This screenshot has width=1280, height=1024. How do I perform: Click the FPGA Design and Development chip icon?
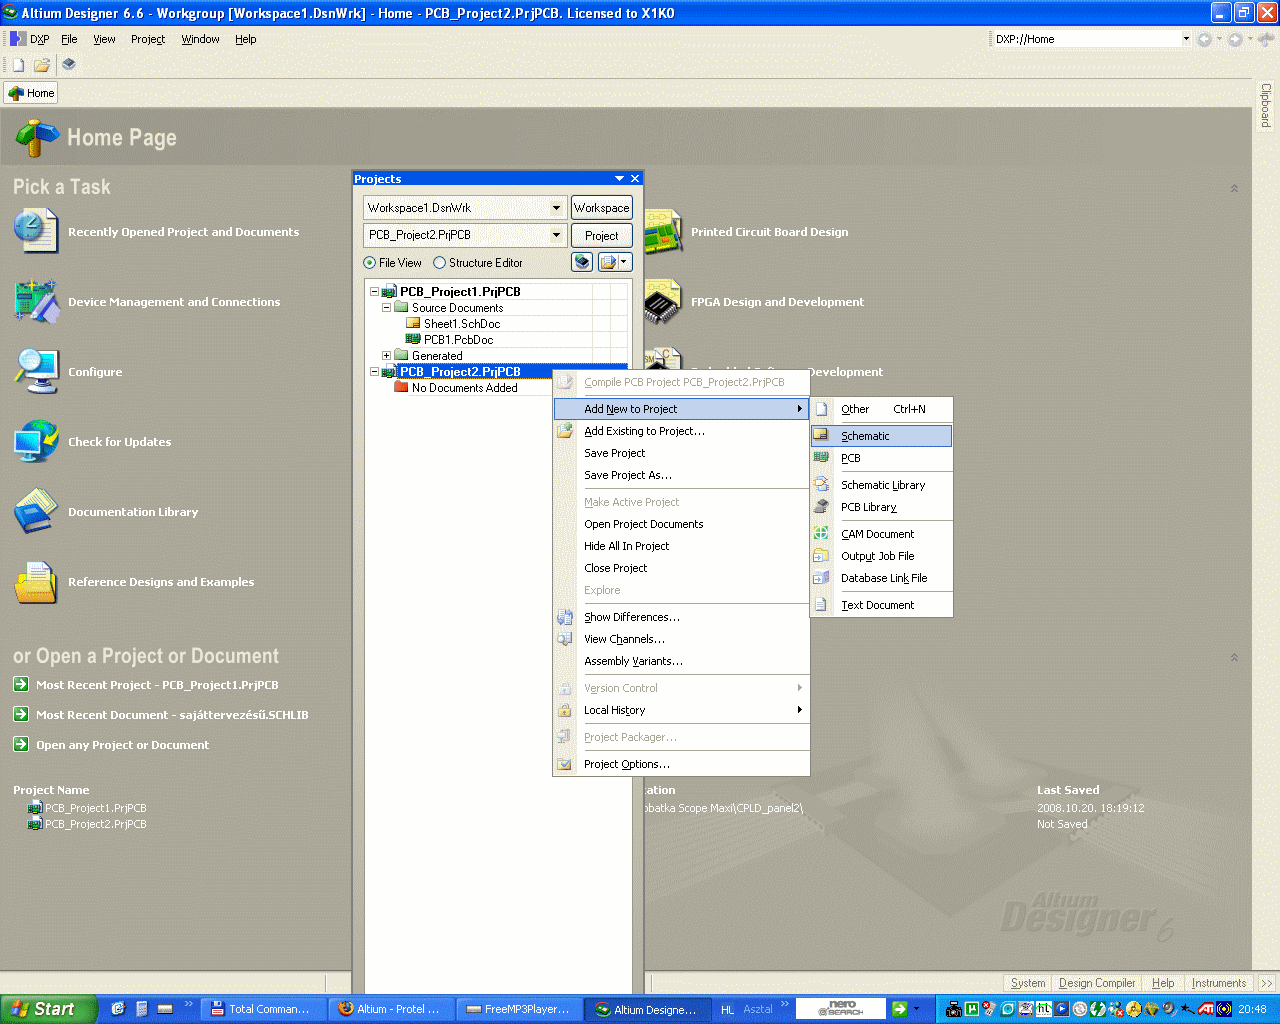coord(662,301)
